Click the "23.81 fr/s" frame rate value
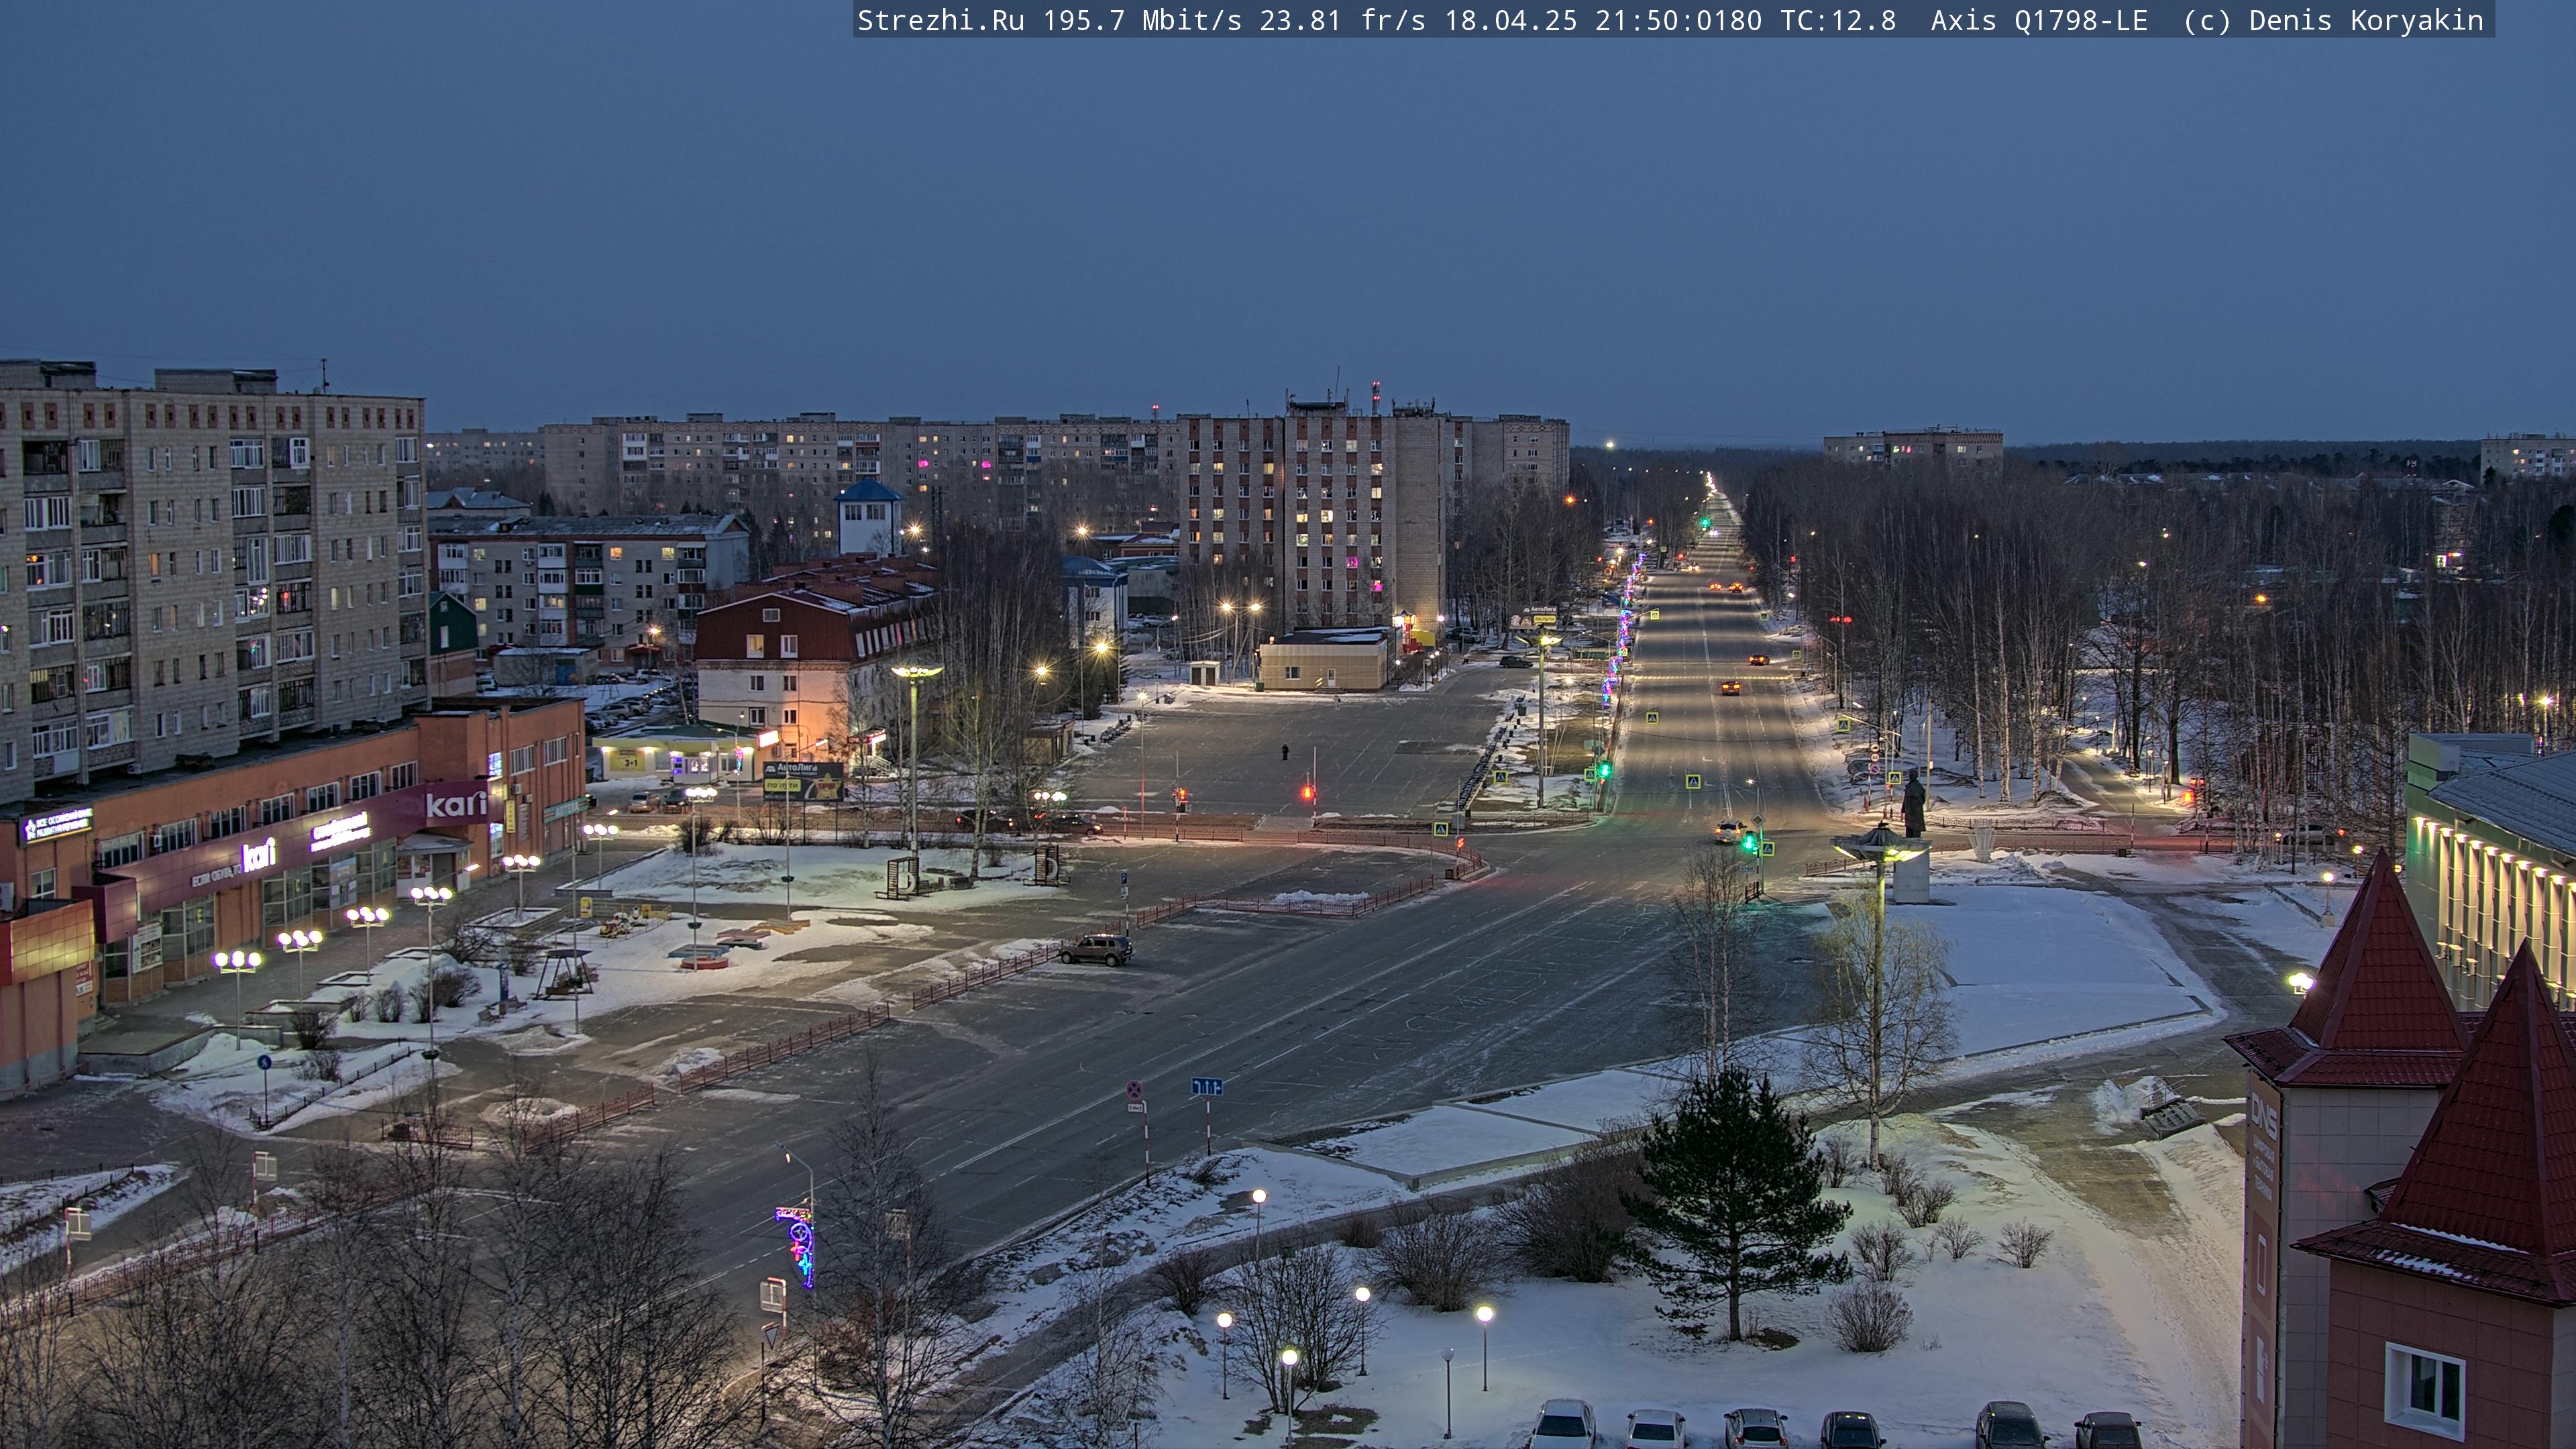Viewport: 2576px width, 1449px height. (1343, 21)
